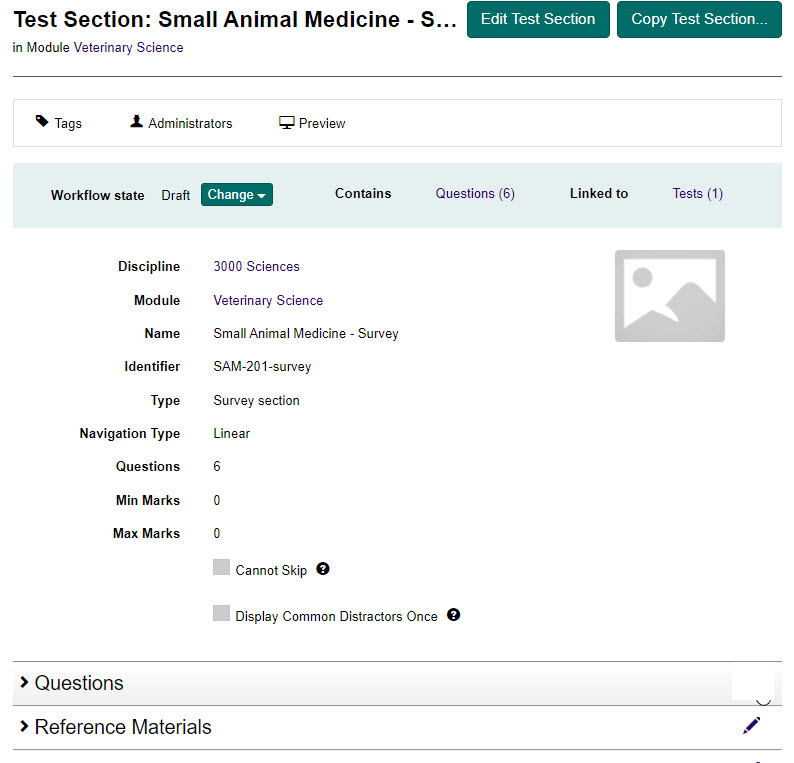
Task: Open the Tags tab
Action: coord(67,123)
